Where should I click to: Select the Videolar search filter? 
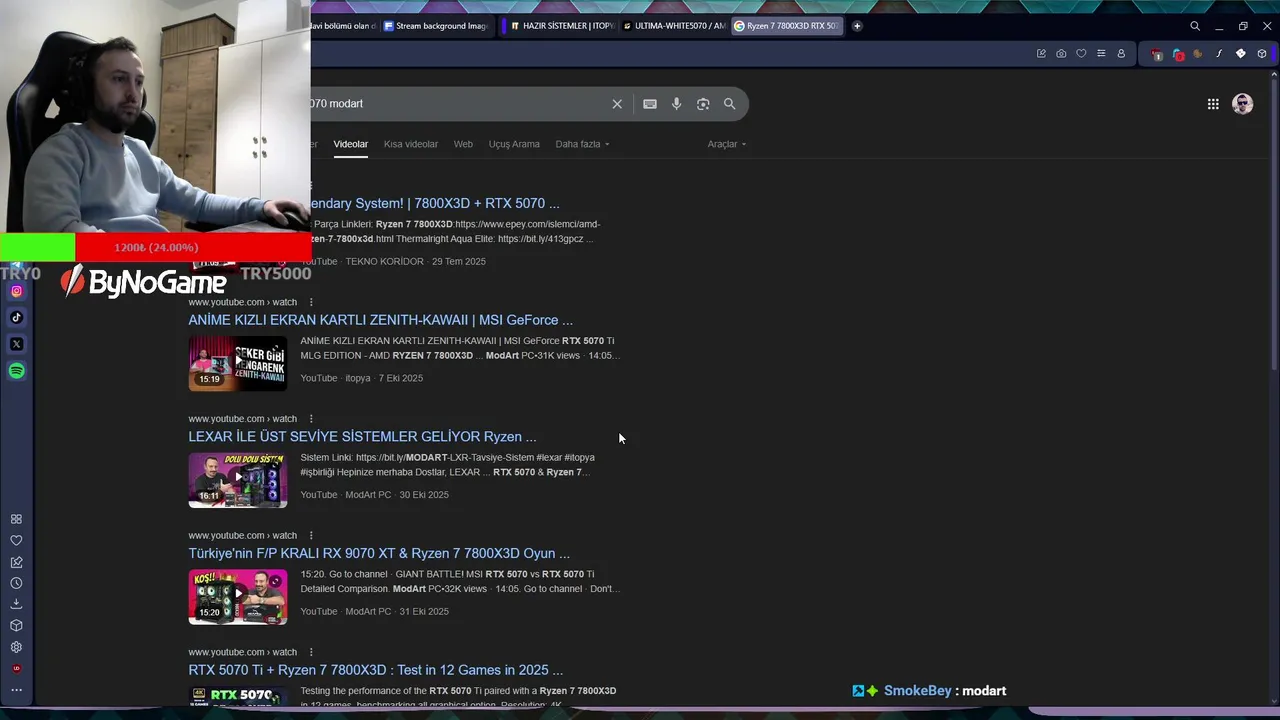[x=351, y=144]
